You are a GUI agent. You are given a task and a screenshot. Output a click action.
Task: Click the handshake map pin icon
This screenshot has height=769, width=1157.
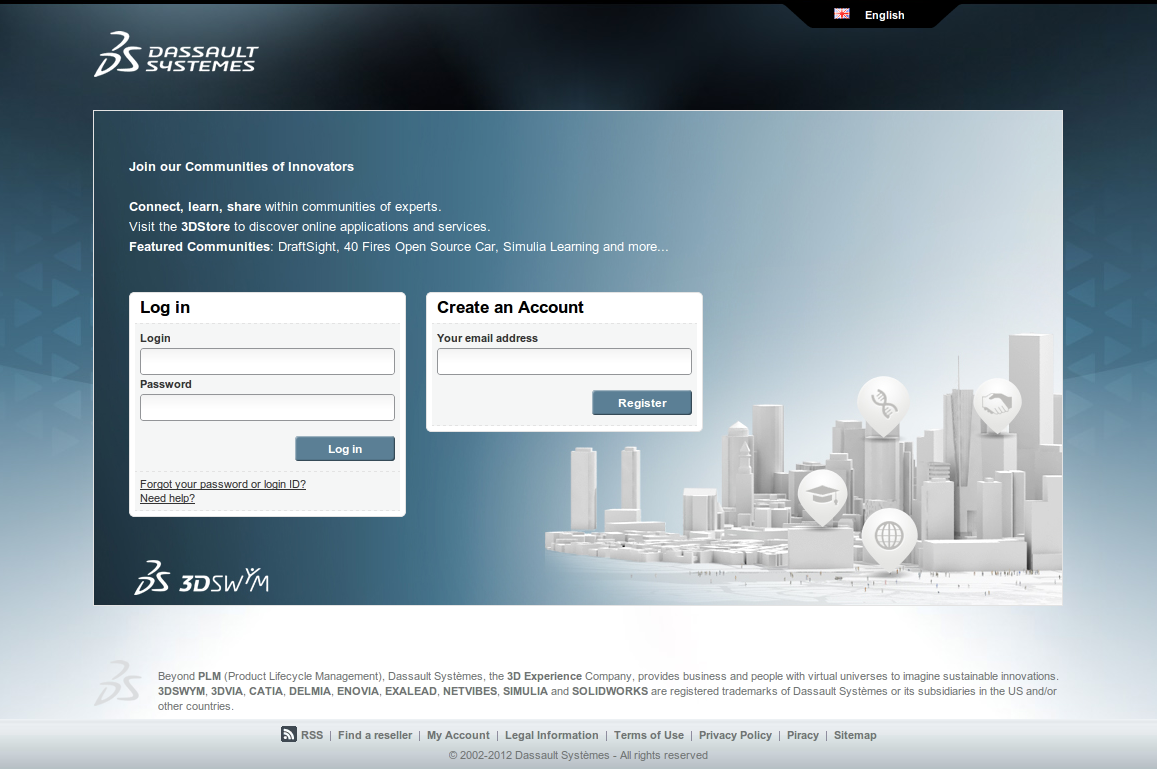(x=996, y=404)
